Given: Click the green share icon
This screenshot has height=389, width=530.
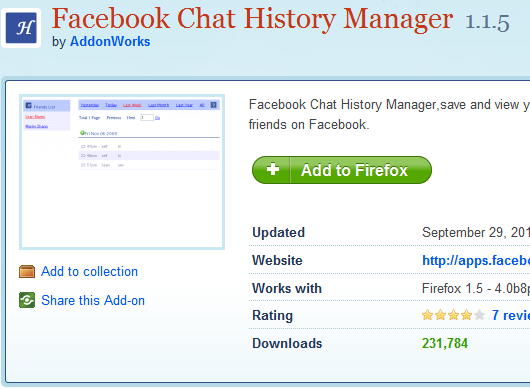Looking at the screenshot, I should 27,300.
